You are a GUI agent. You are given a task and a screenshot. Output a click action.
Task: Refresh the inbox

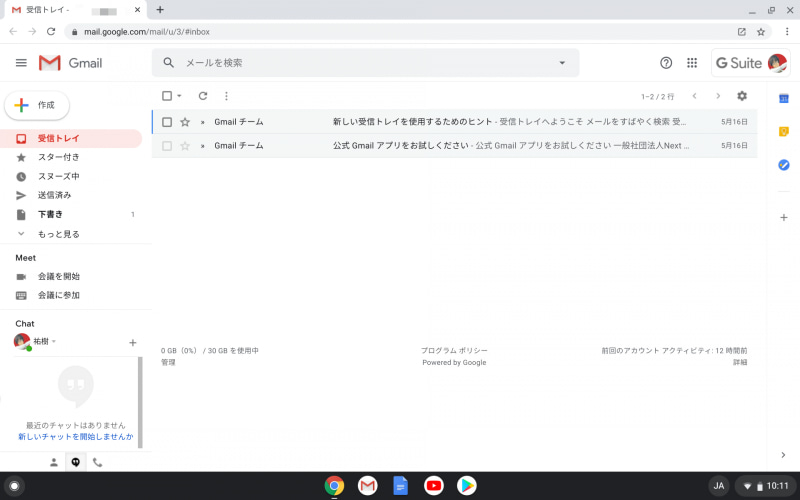[x=203, y=96]
